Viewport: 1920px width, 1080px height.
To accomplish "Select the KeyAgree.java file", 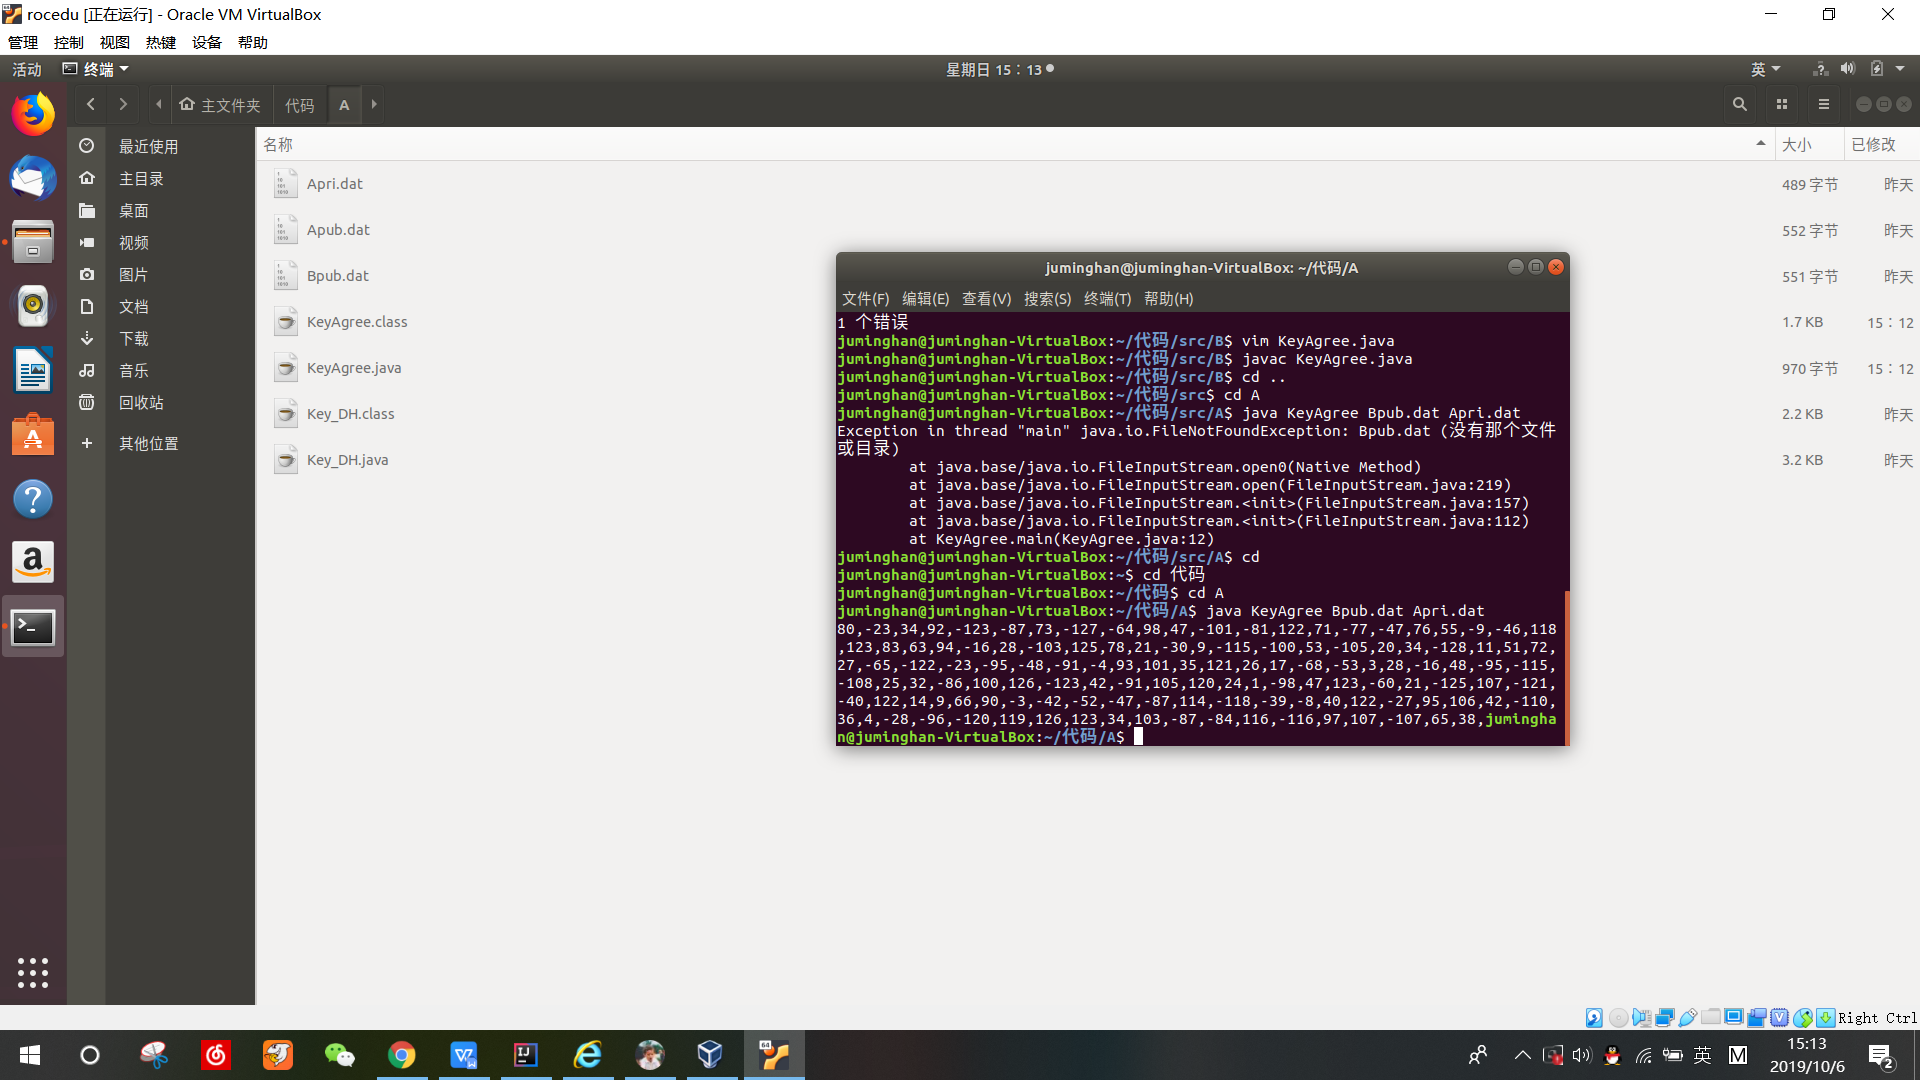I will point(354,368).
